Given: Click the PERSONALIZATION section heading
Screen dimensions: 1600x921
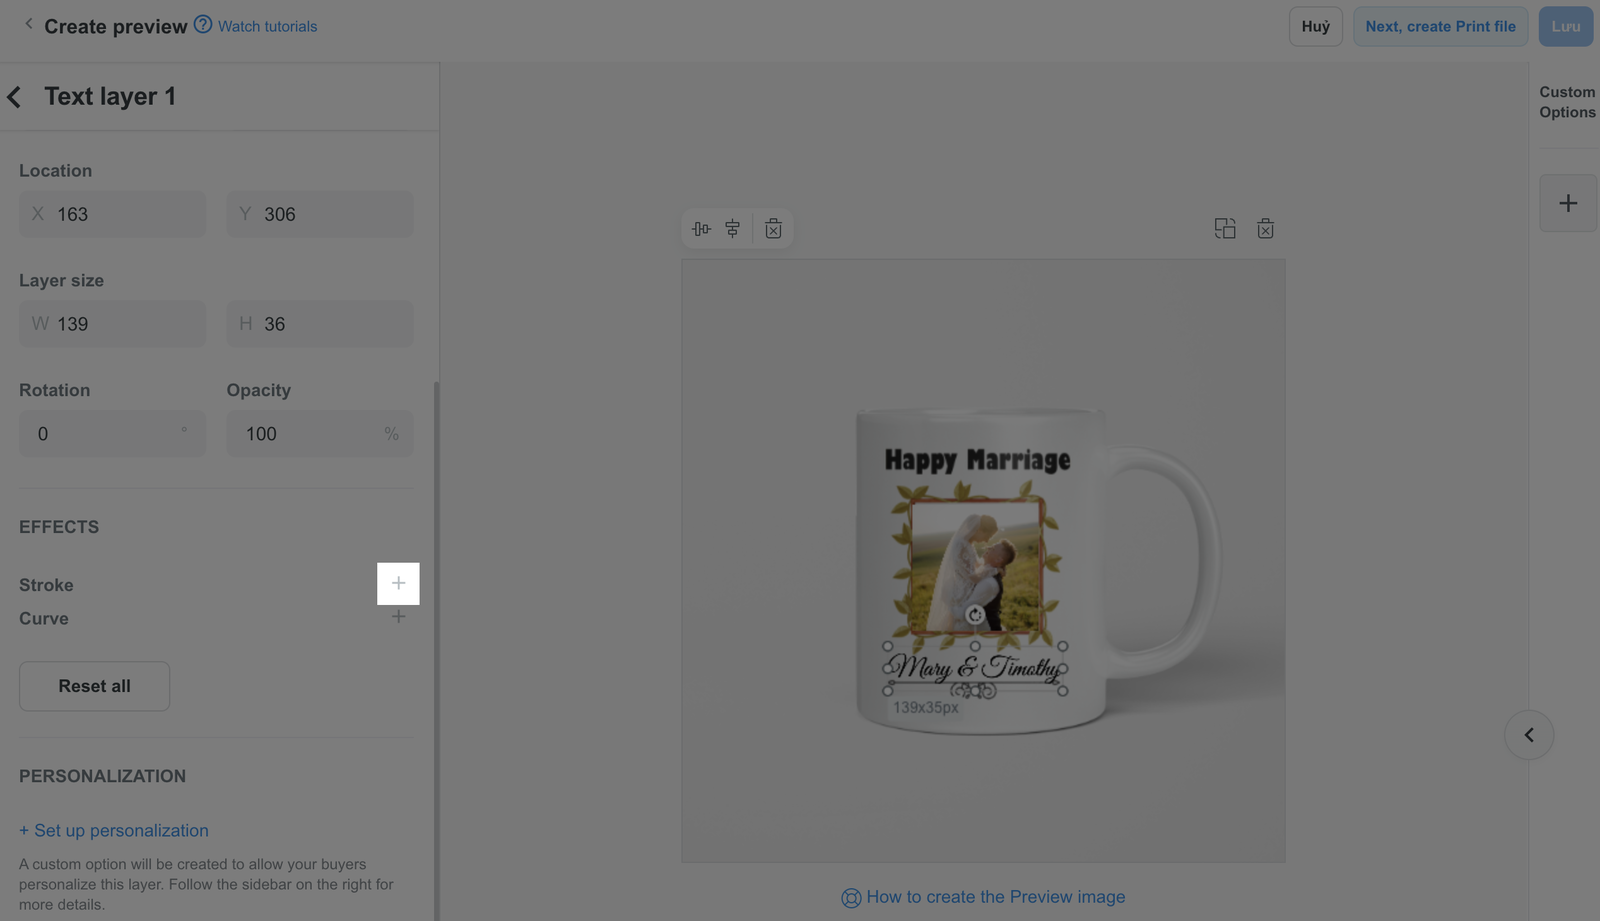Looking at the screenshot, I should 102,776.
